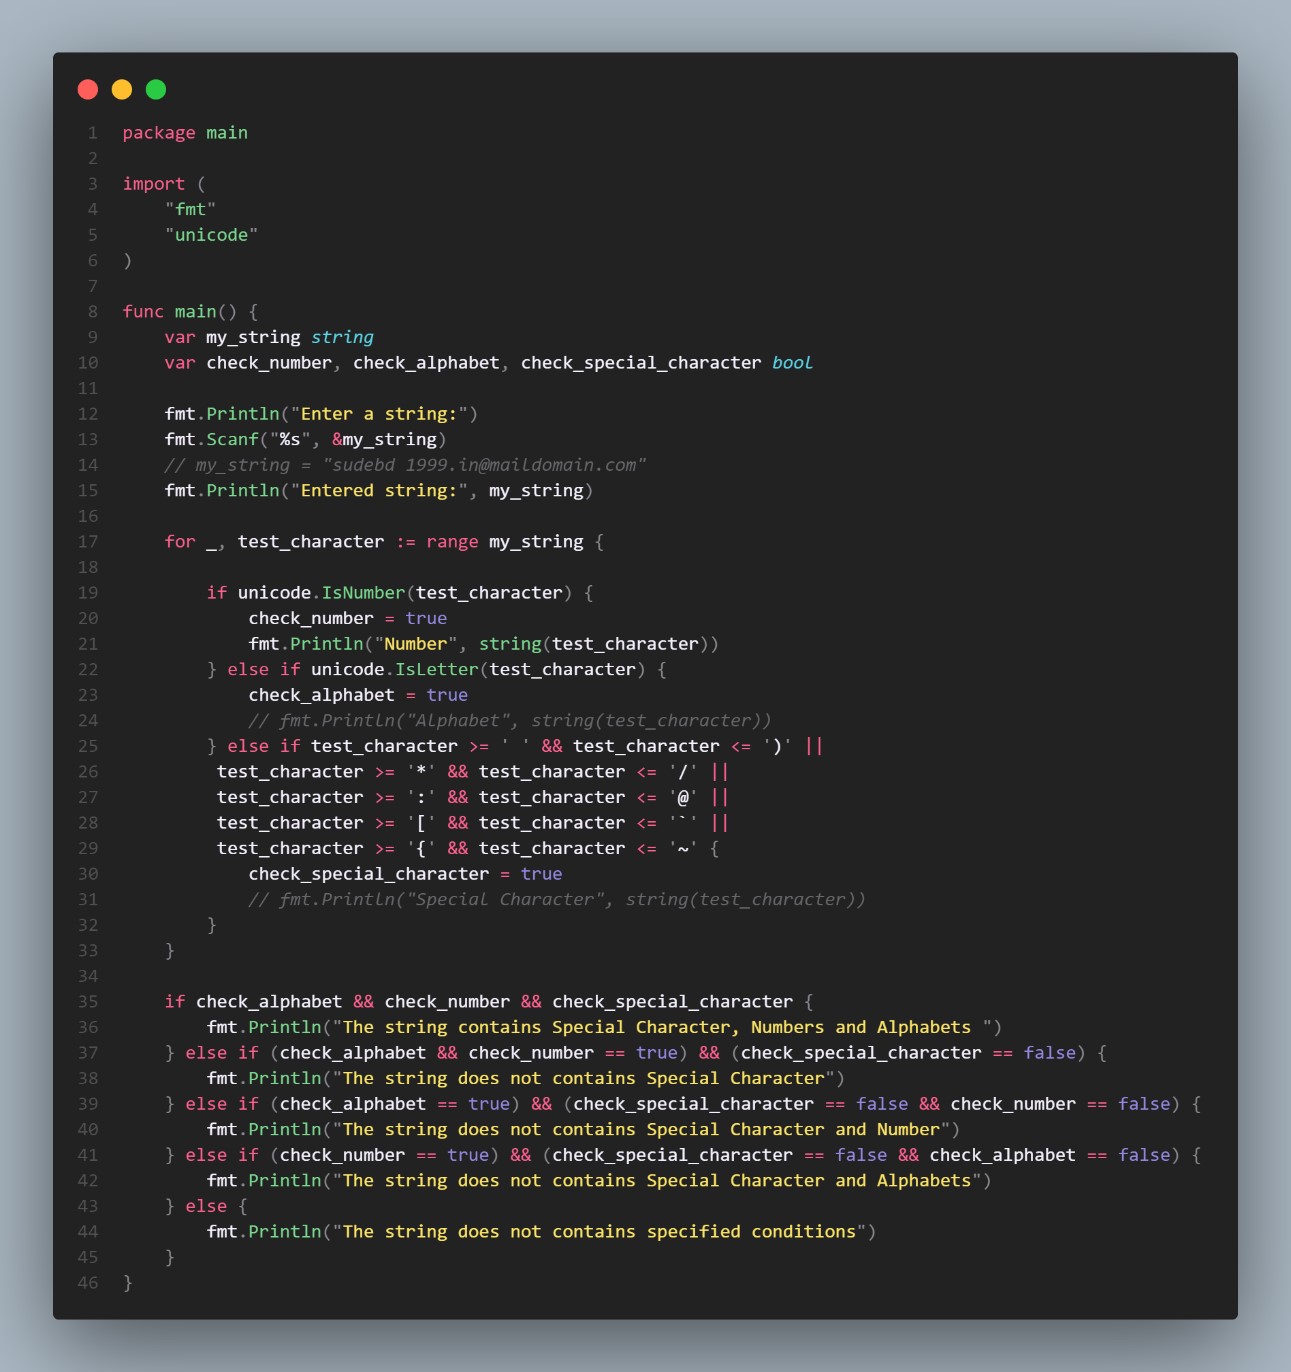
Task: Select the package main declaration
Action: point(184,132)
